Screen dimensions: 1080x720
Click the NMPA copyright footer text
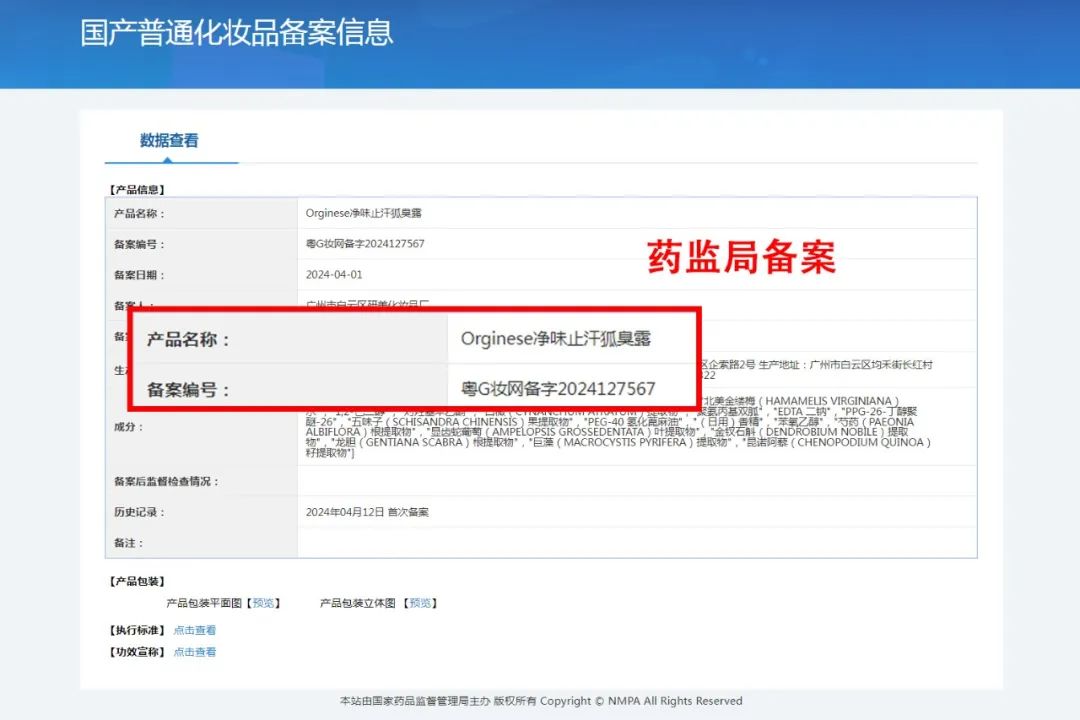[541, 701]
